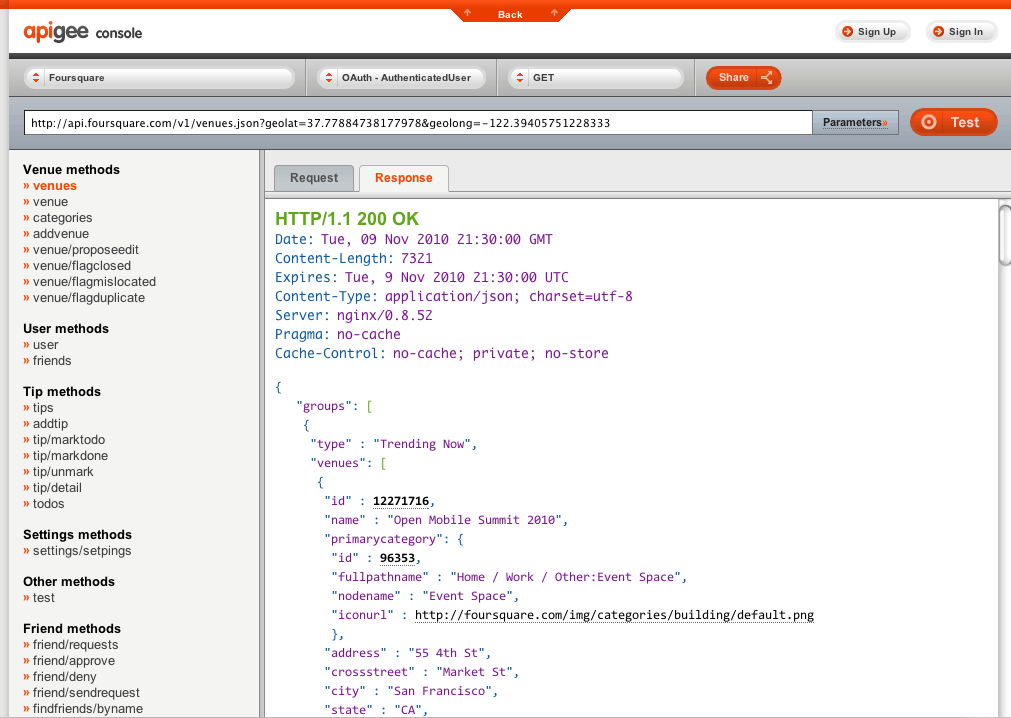Click the HTTP/1.1 200 OK status line
Viewport: 1011px width, 718px height.
point(347,219)
